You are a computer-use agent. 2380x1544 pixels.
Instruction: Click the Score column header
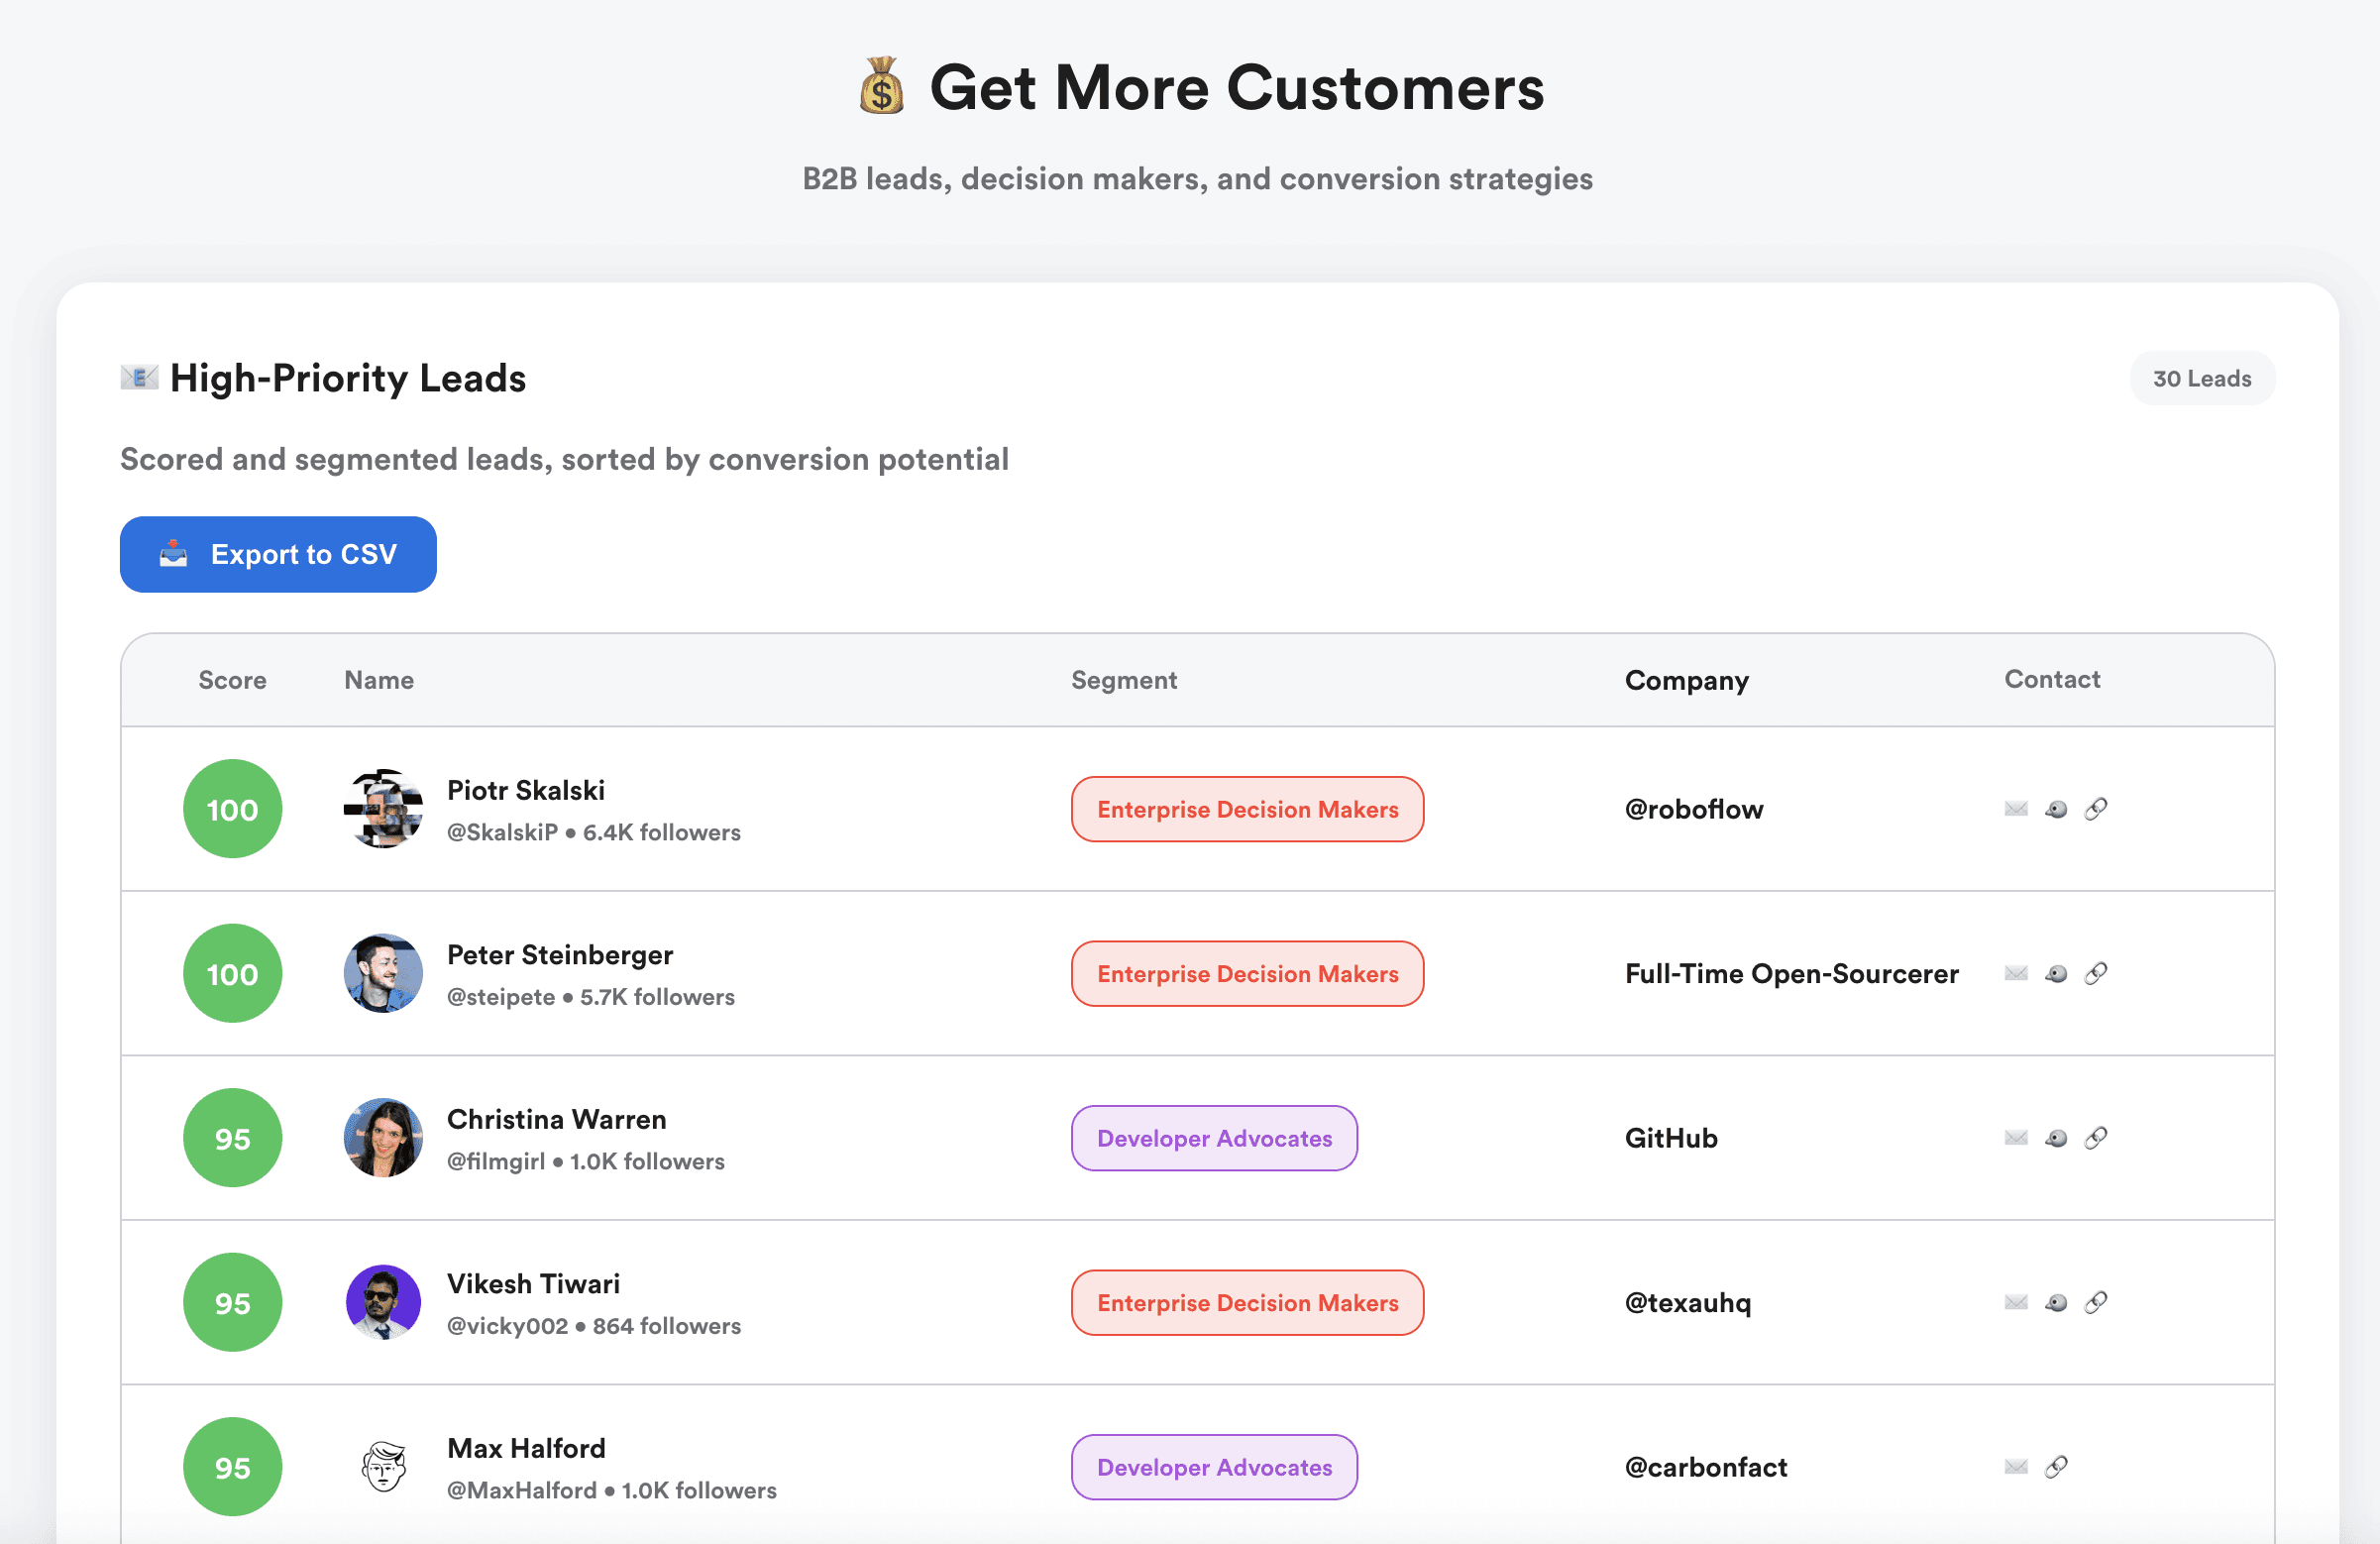point(232,680)
